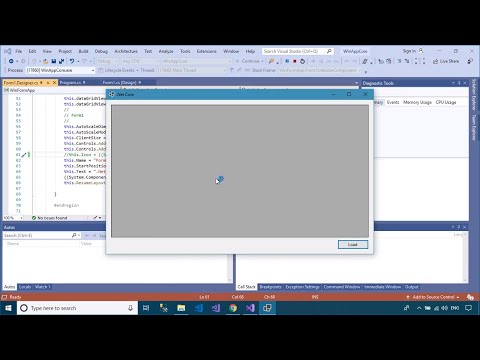Screen dimensions: 480x360
Task: Click the account person icon beside Sign in
Action: coord(421,51)
